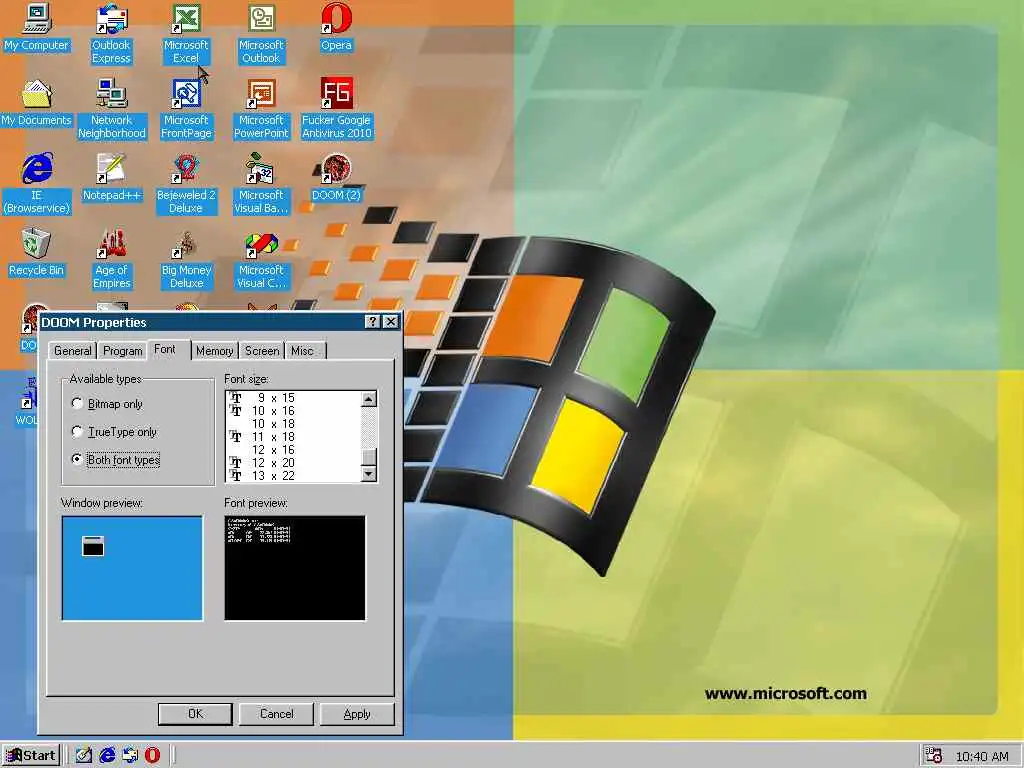Click the IE (Browservice) desktop icon

[37, 184]
